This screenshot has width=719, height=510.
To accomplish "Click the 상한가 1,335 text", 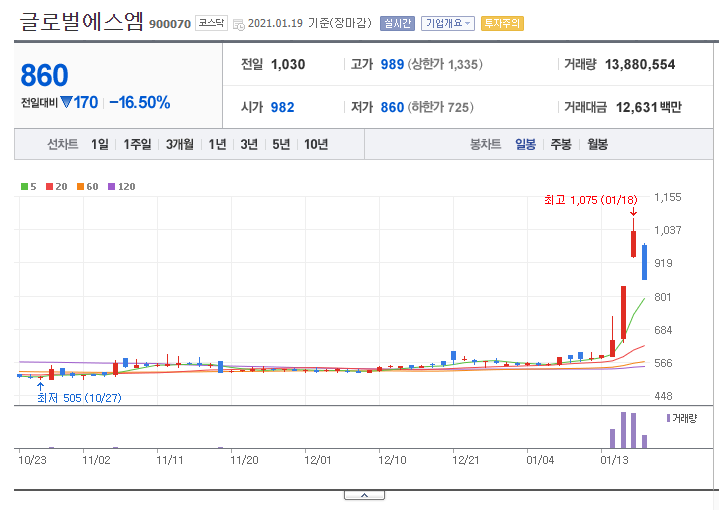I will coord(445,65).
